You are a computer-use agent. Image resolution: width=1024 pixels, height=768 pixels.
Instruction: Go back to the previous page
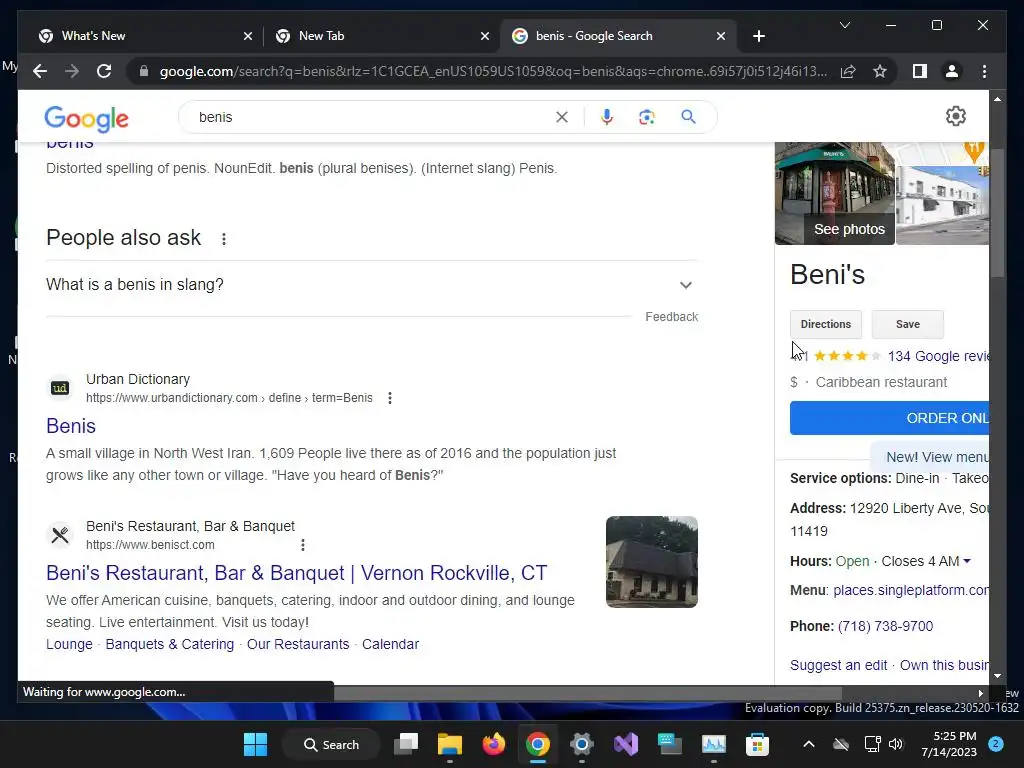pos(40,71)
